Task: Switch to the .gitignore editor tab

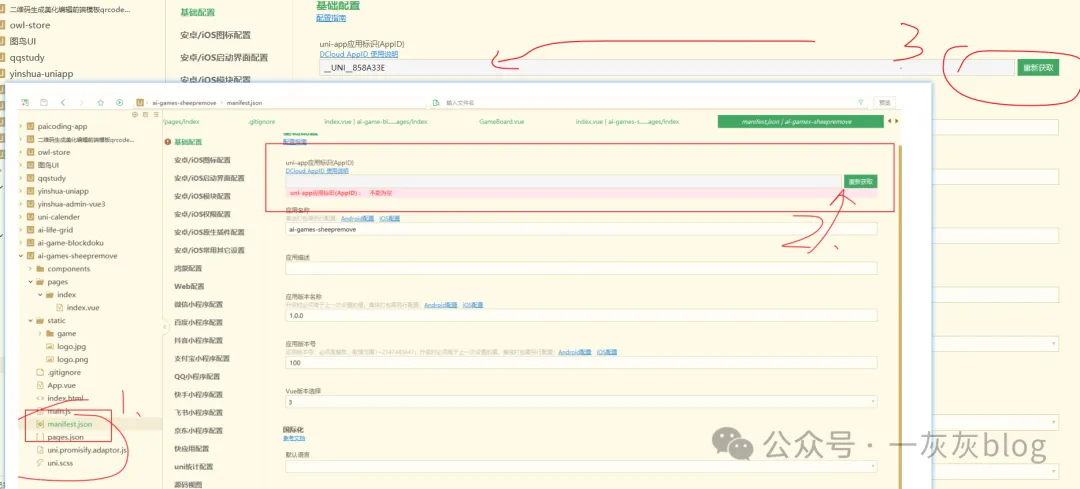Action: tap(262, 122)
